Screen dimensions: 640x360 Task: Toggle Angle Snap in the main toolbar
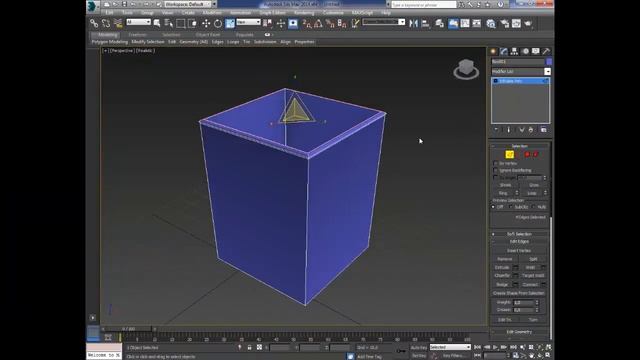point(318,23)
